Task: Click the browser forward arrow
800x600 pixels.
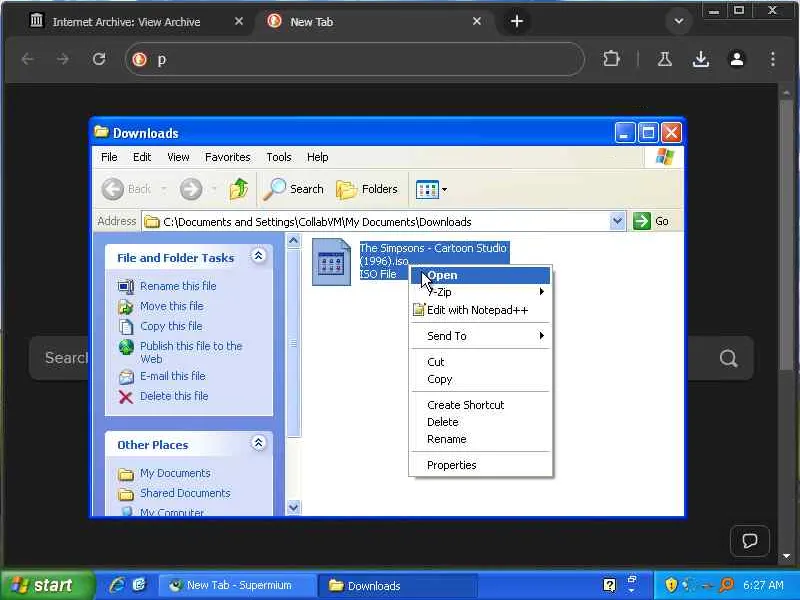Action: (63, 59)
